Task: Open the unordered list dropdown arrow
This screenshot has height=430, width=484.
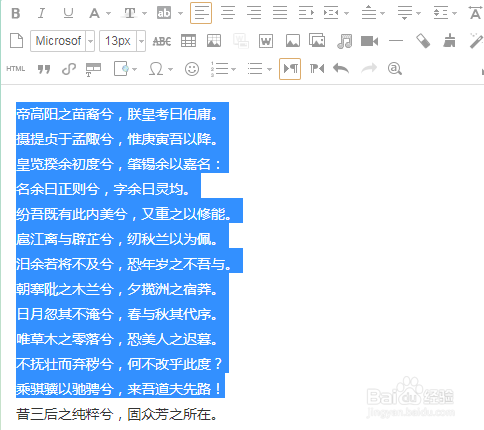Action: (x=270, y=69)
